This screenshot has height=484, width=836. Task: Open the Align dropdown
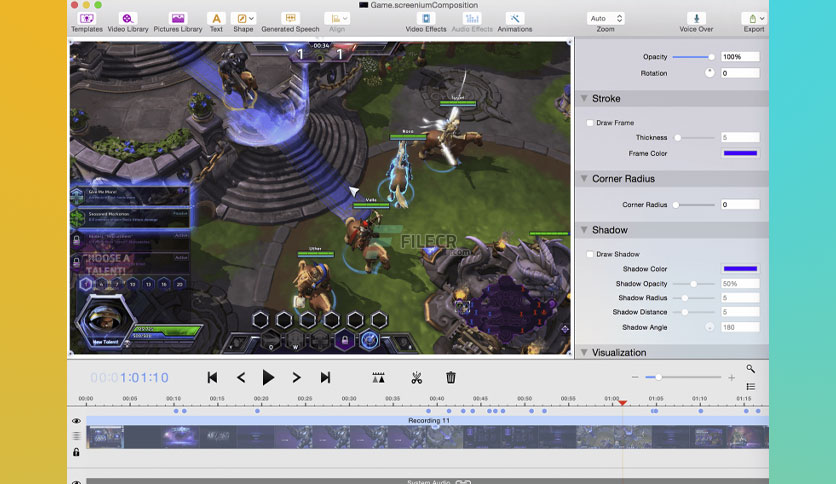click(337, 22)
